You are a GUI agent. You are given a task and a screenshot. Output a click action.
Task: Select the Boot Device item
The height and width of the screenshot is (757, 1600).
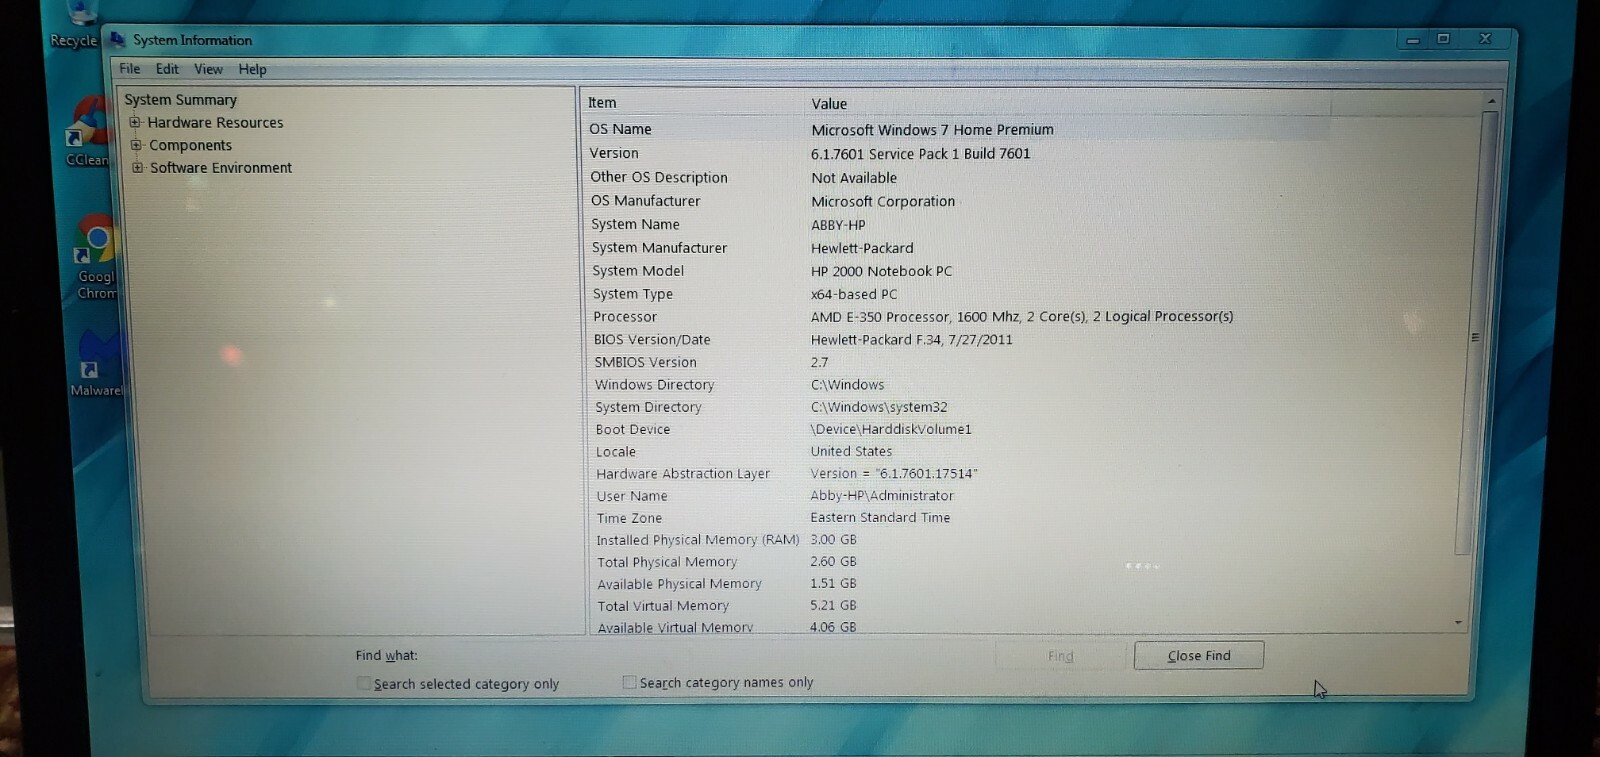633,429
